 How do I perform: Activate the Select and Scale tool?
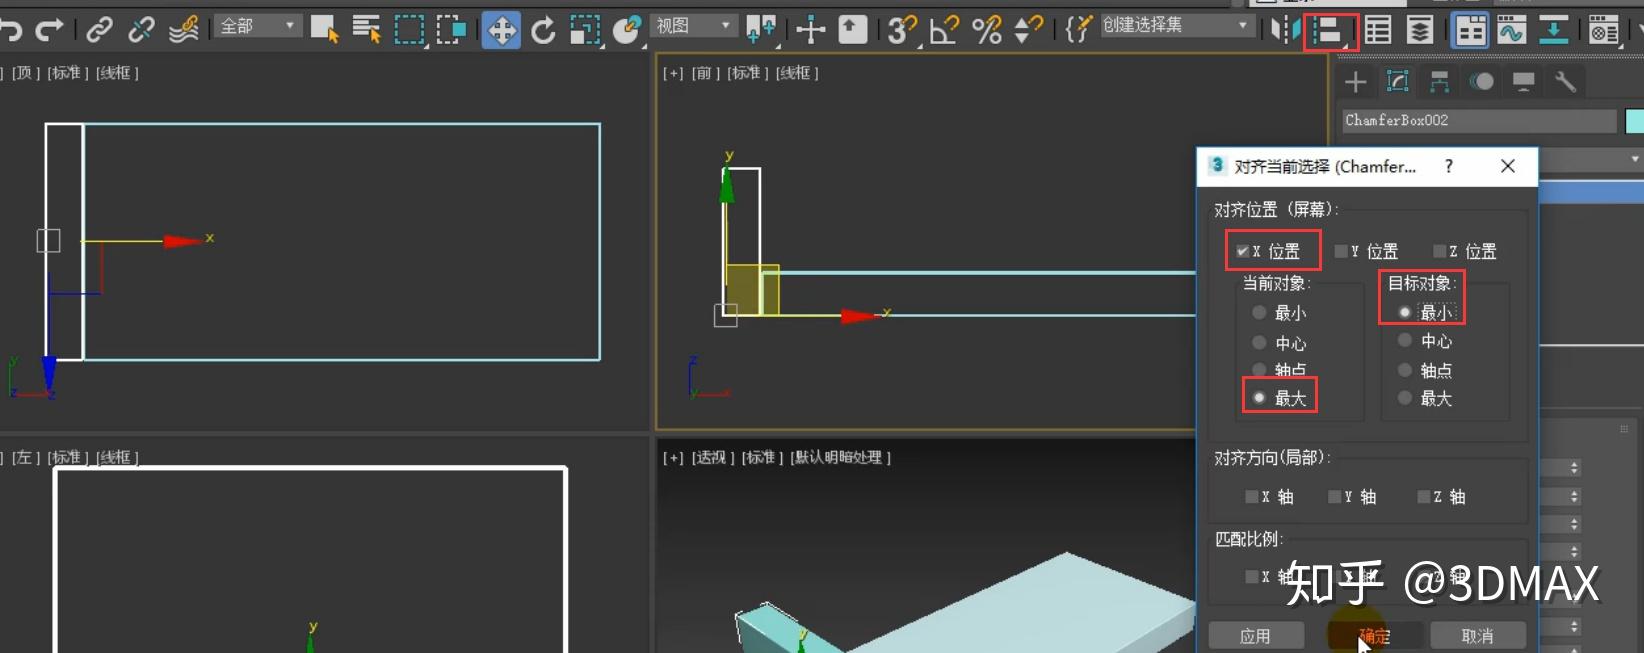585,30
